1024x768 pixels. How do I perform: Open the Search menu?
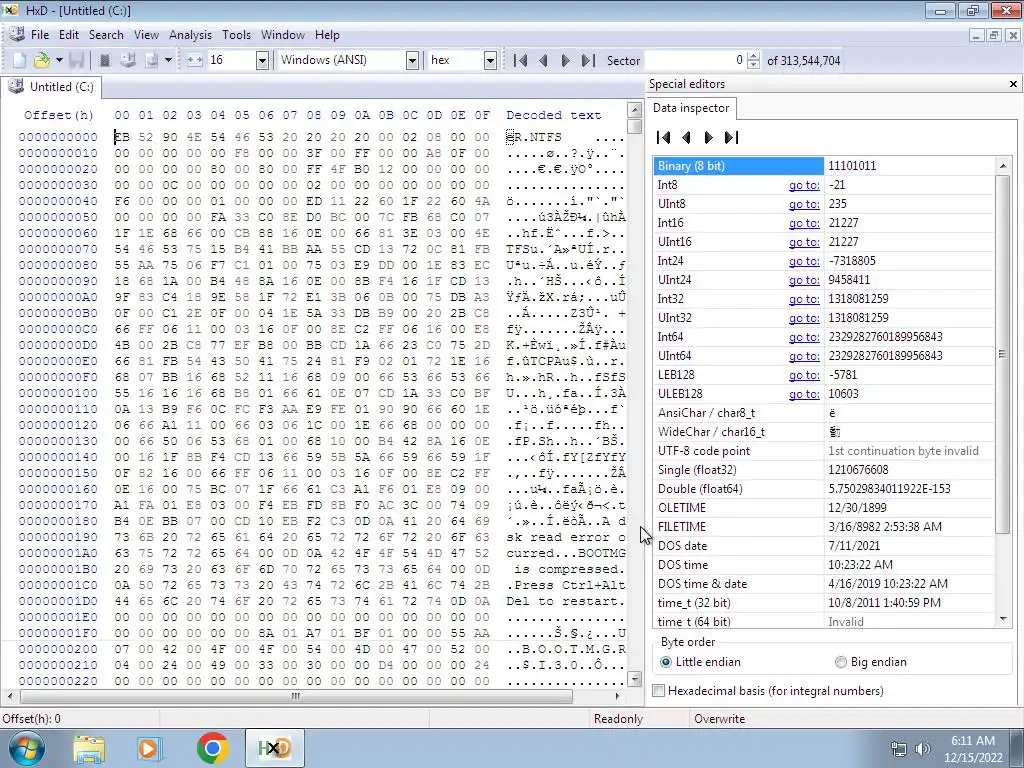click(x=106, y=35)
